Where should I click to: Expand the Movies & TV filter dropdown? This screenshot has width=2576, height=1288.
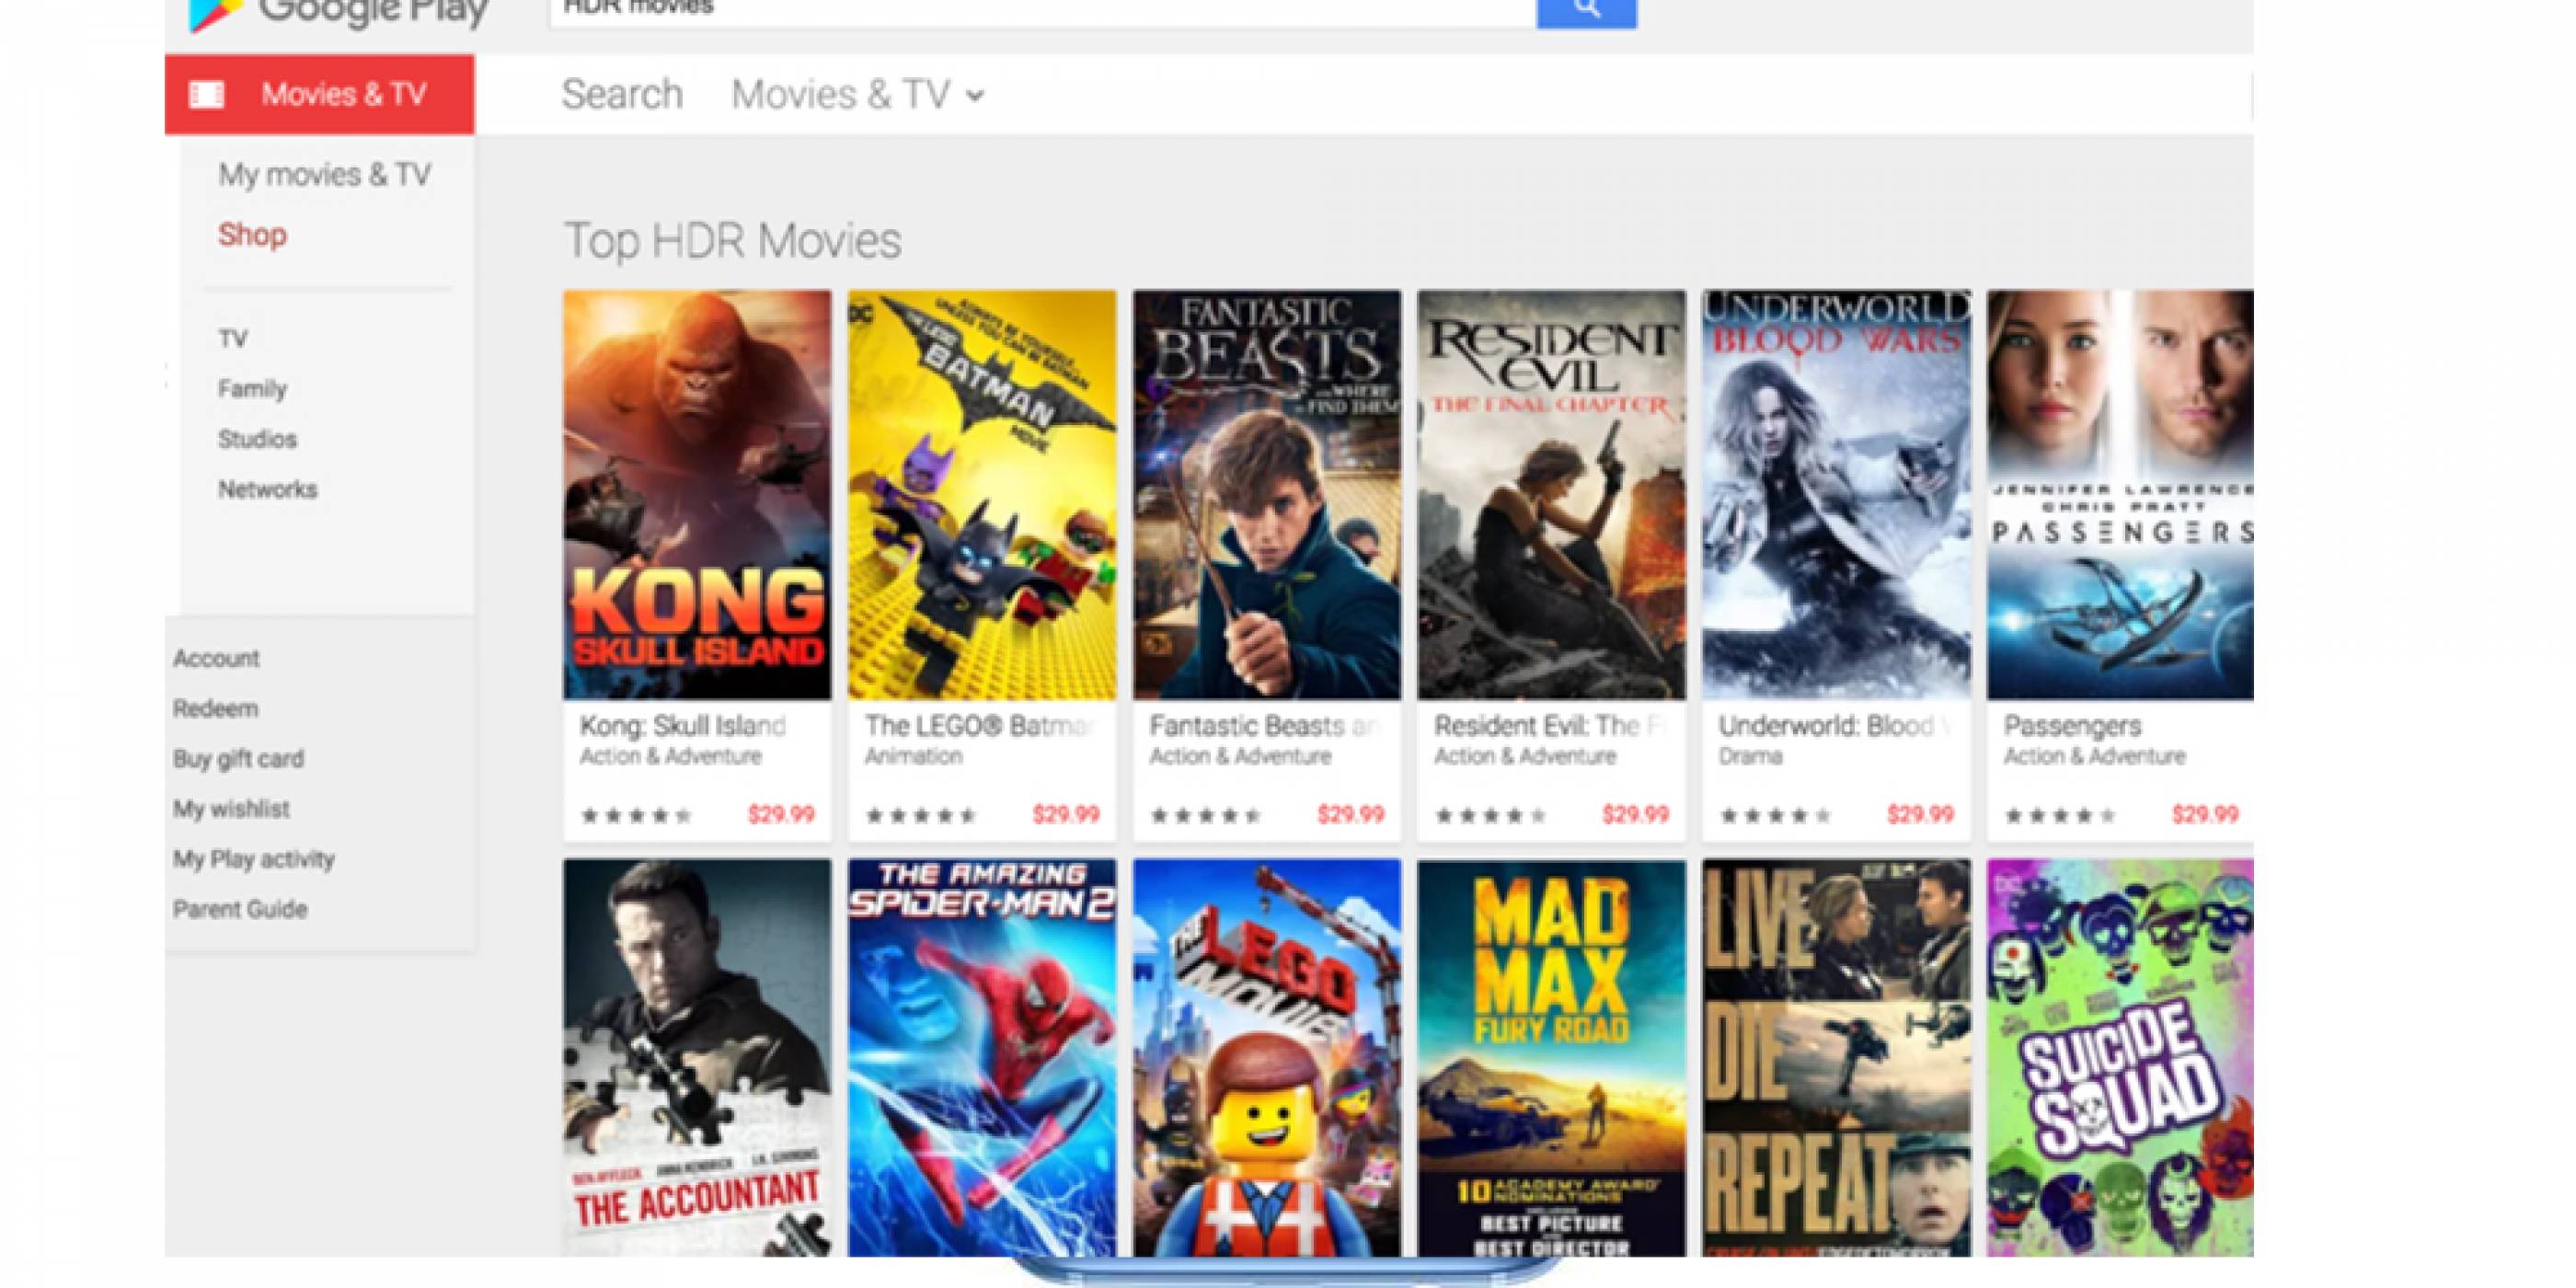858,95
